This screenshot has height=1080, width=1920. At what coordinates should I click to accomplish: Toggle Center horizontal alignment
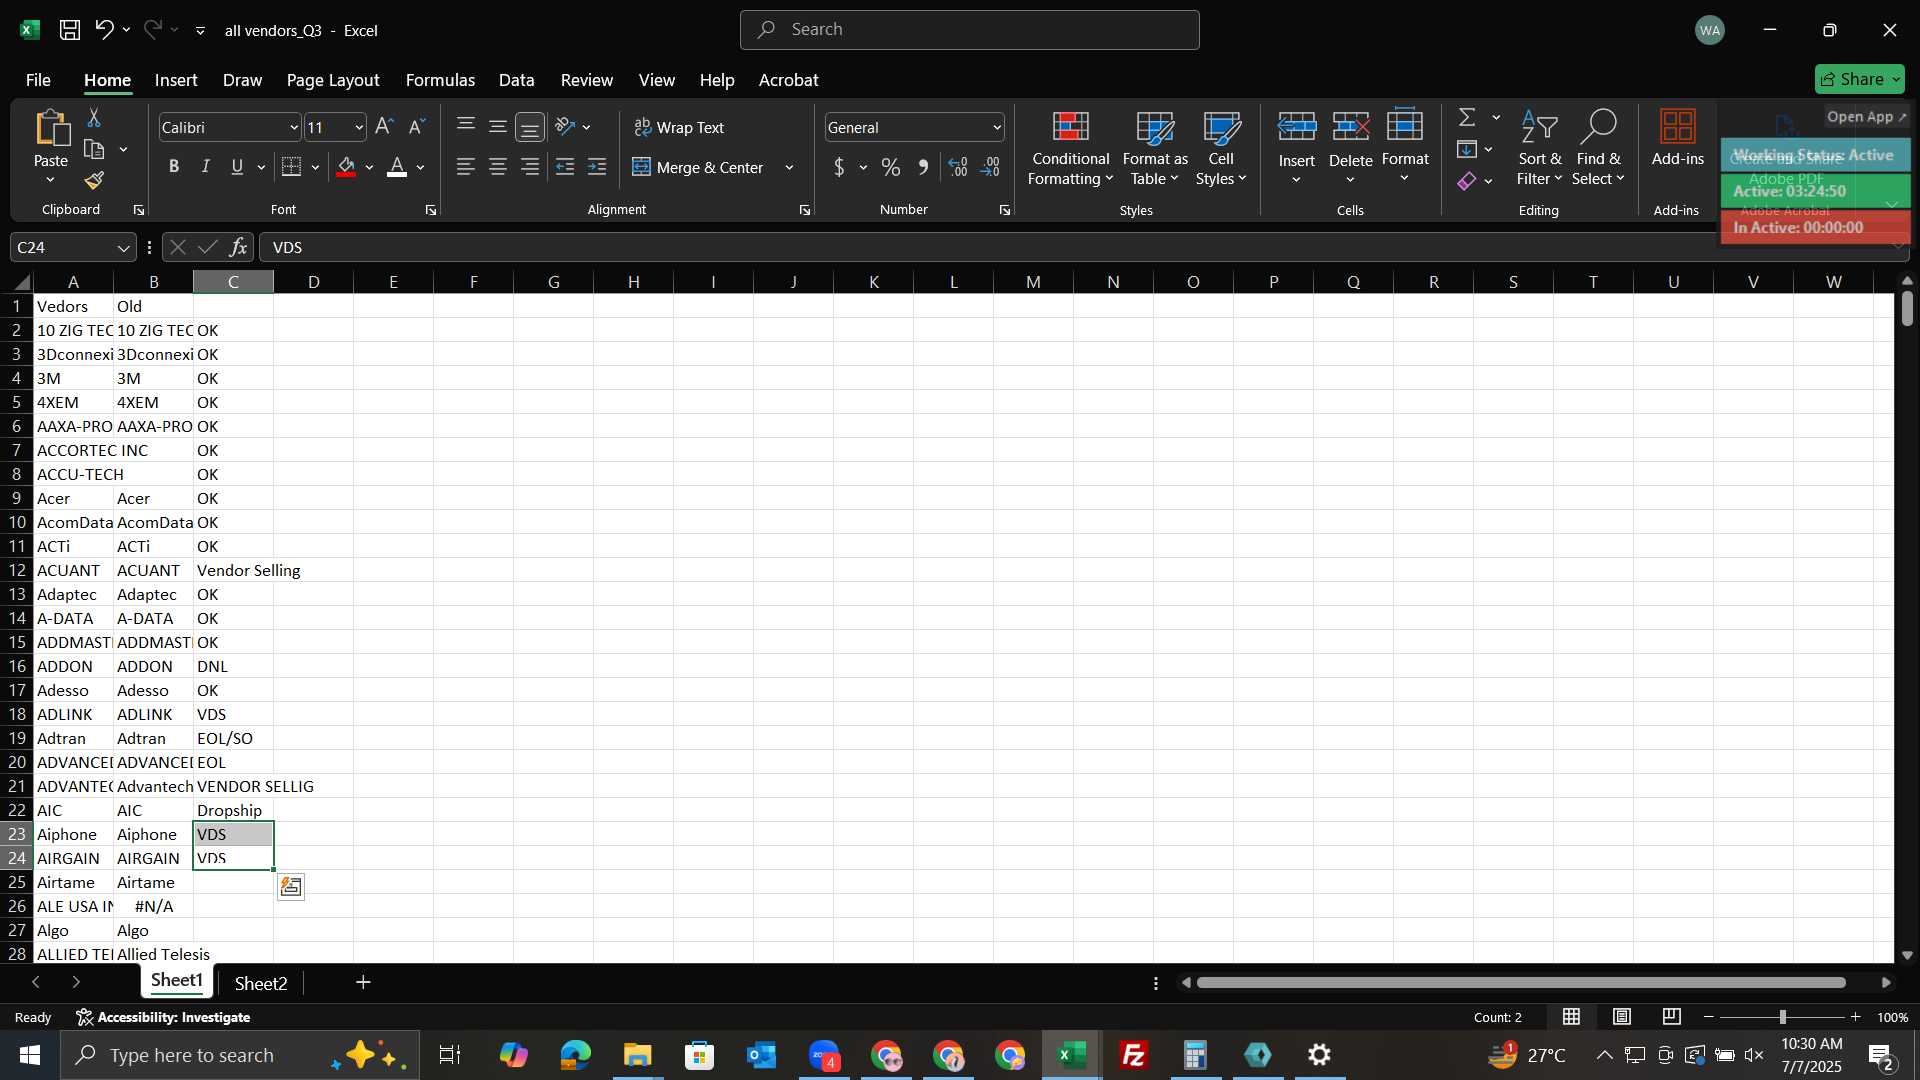point(498,167)
